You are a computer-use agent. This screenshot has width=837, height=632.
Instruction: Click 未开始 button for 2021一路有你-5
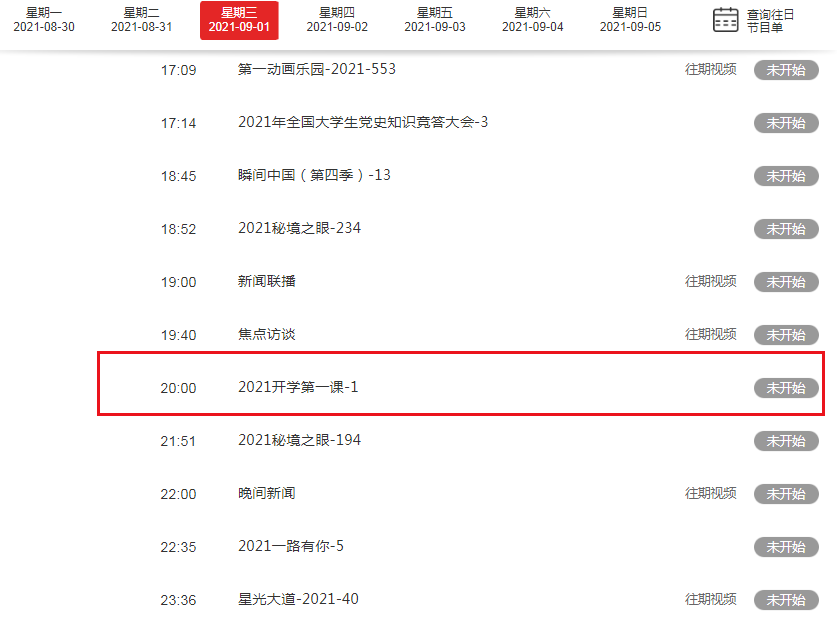point(786,547)
